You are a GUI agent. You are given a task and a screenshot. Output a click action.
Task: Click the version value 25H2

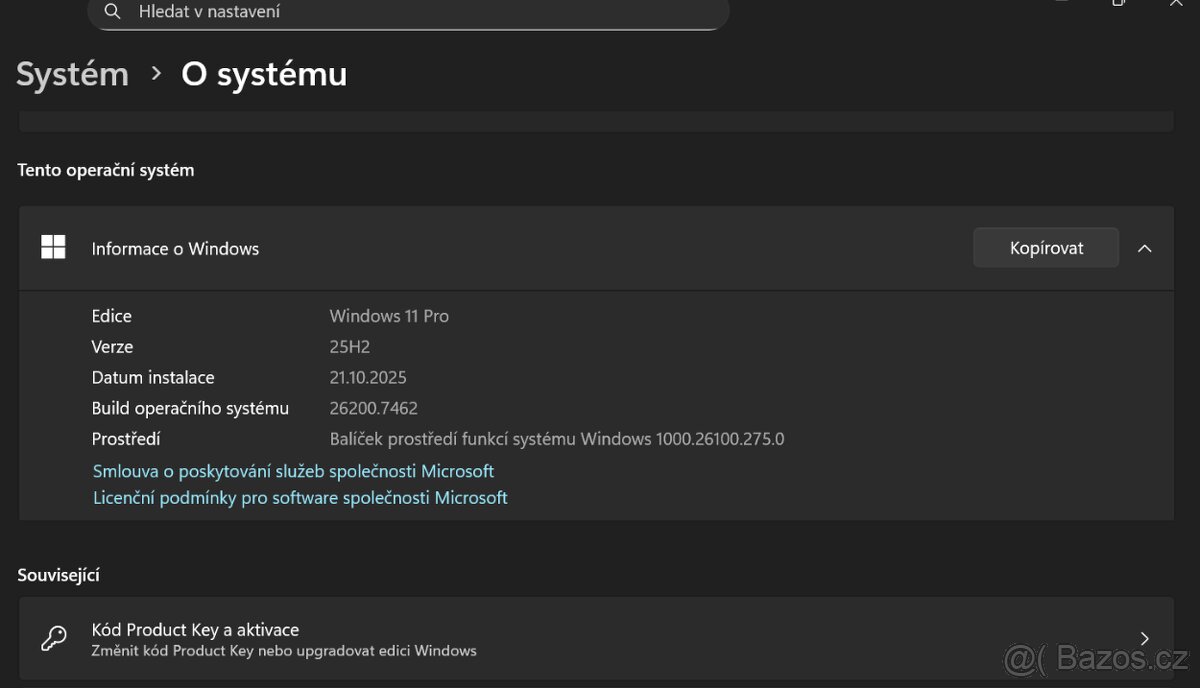click(x=351, y=347)
